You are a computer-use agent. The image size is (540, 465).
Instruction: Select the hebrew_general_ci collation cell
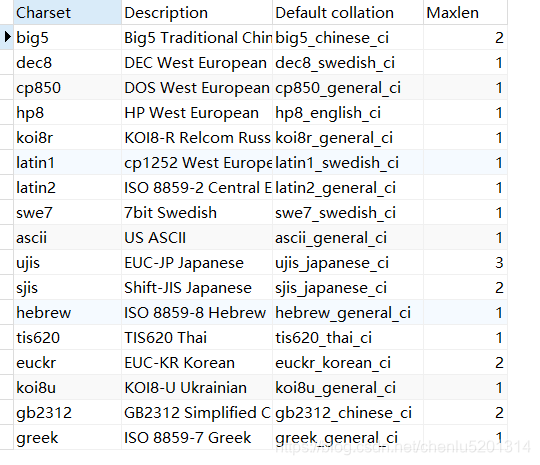[x=347, y=312]
